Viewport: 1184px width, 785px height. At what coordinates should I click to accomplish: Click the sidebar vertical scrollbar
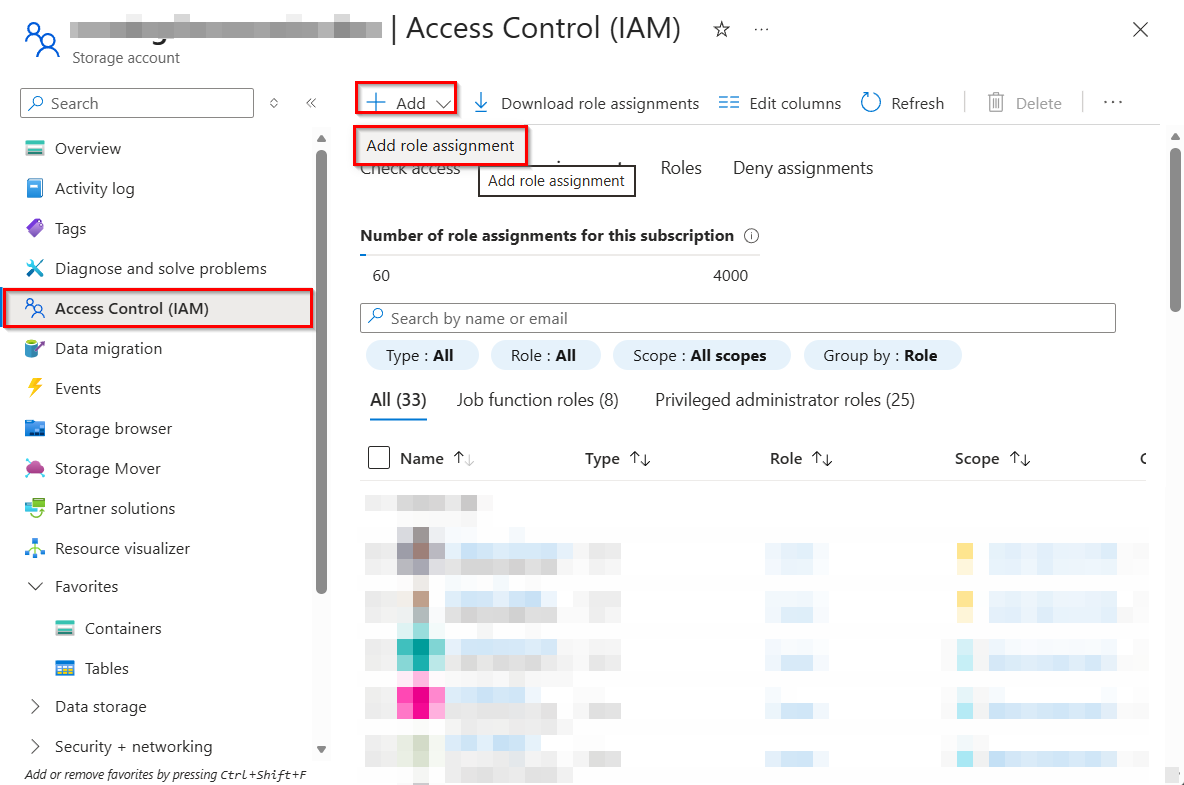[x=321, y=371]
